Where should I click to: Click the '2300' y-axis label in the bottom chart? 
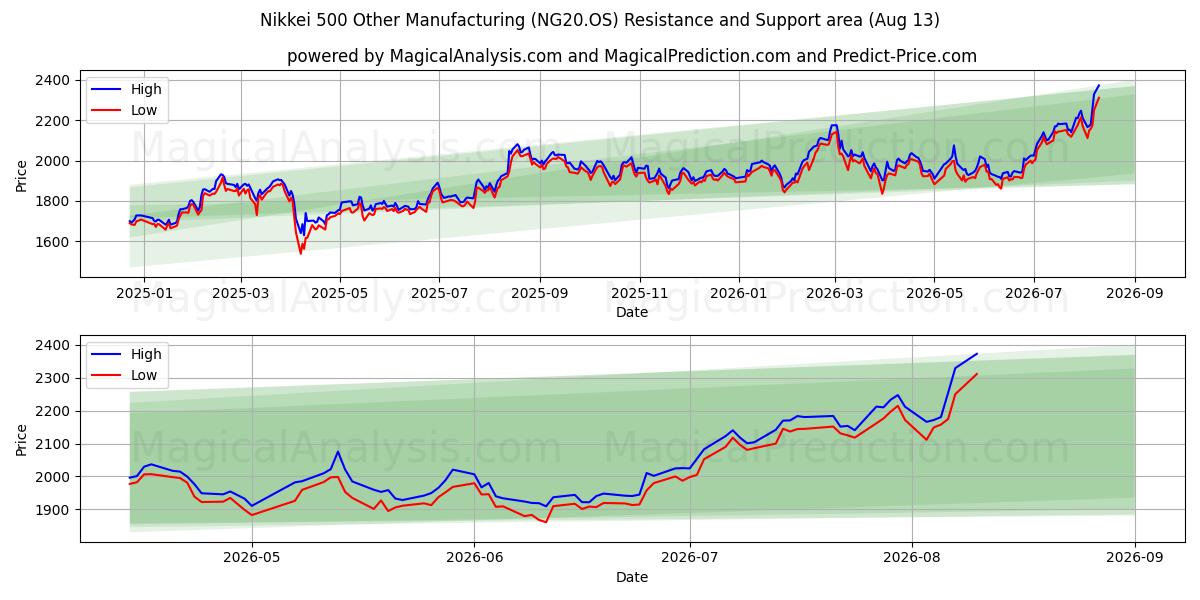(x=53, y=378)
